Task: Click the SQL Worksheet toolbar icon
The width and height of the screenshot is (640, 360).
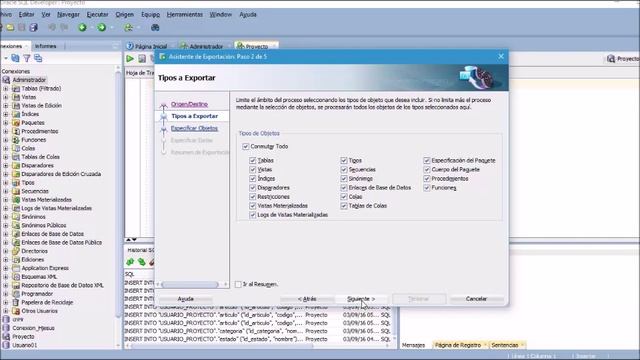Action: pyautogui.click(x=129, y=28)
